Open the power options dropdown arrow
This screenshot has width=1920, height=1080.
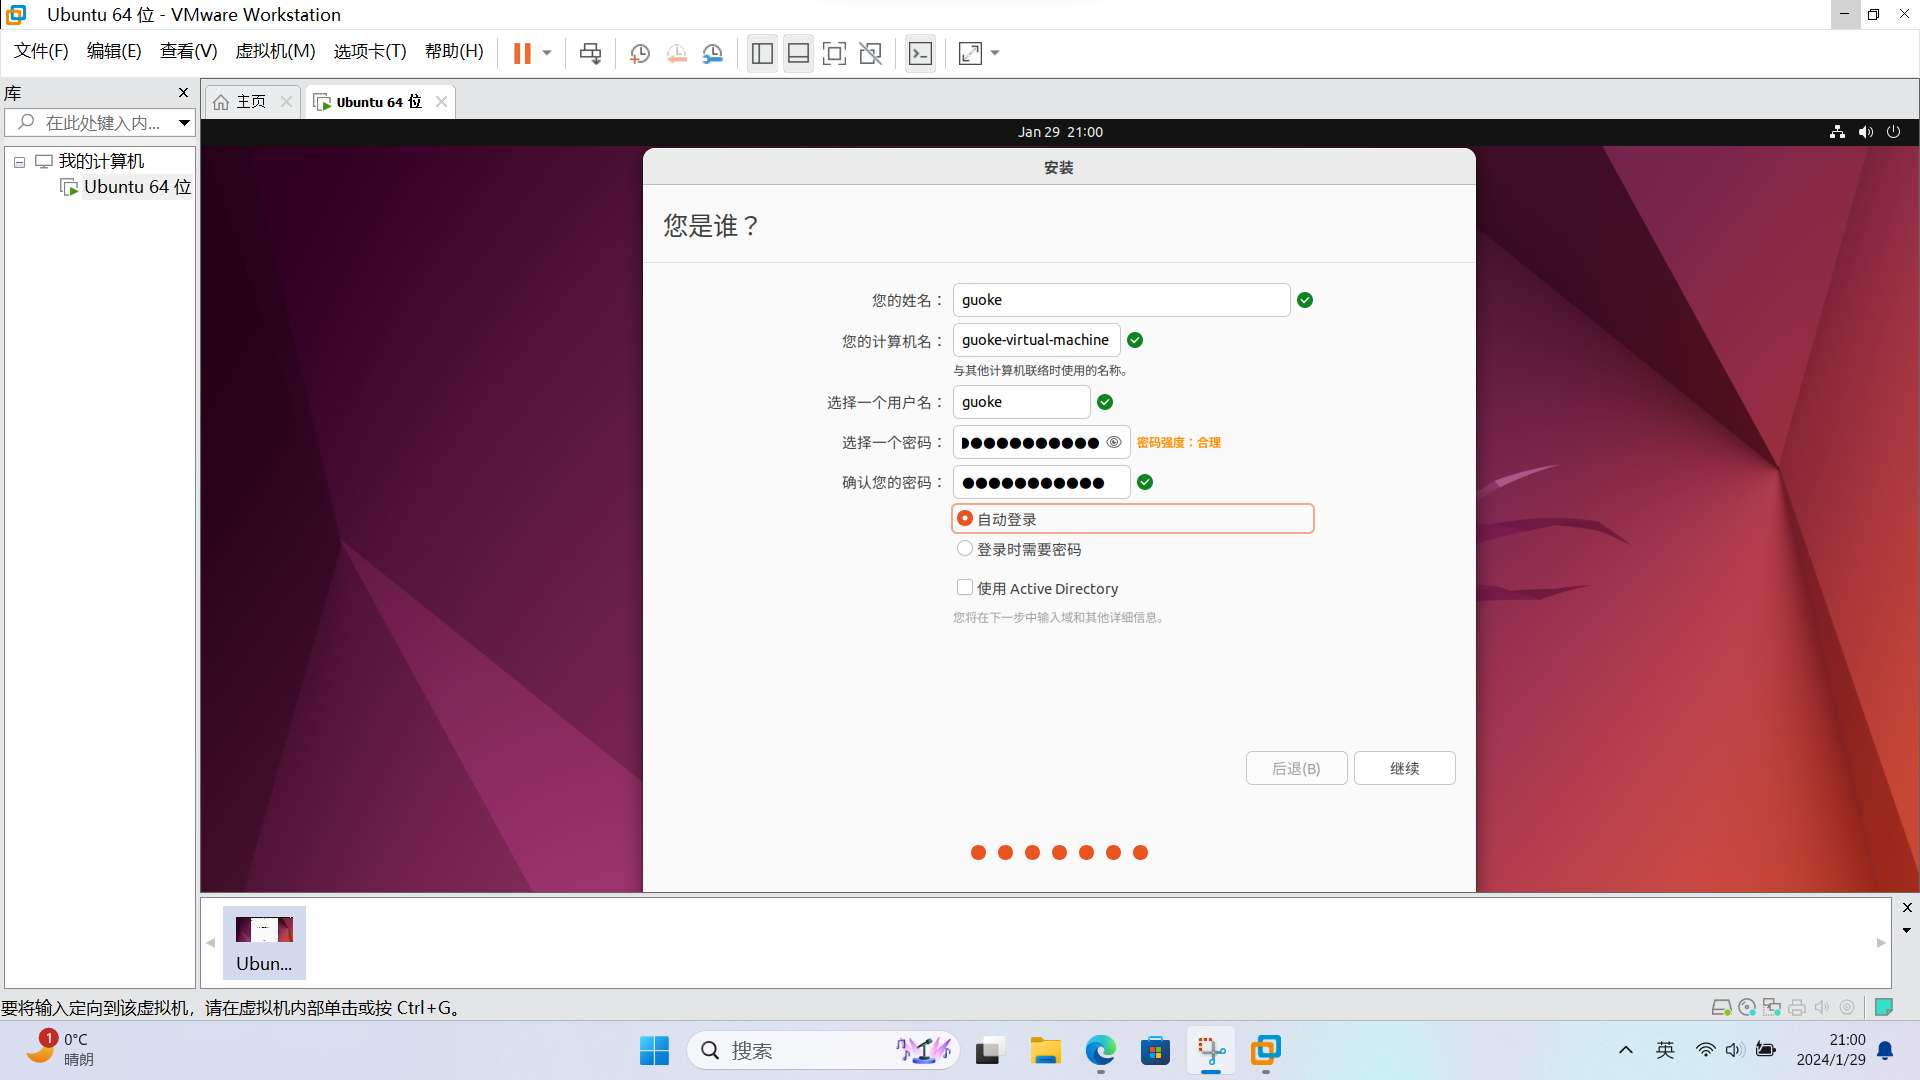click(x=547, y=53)
